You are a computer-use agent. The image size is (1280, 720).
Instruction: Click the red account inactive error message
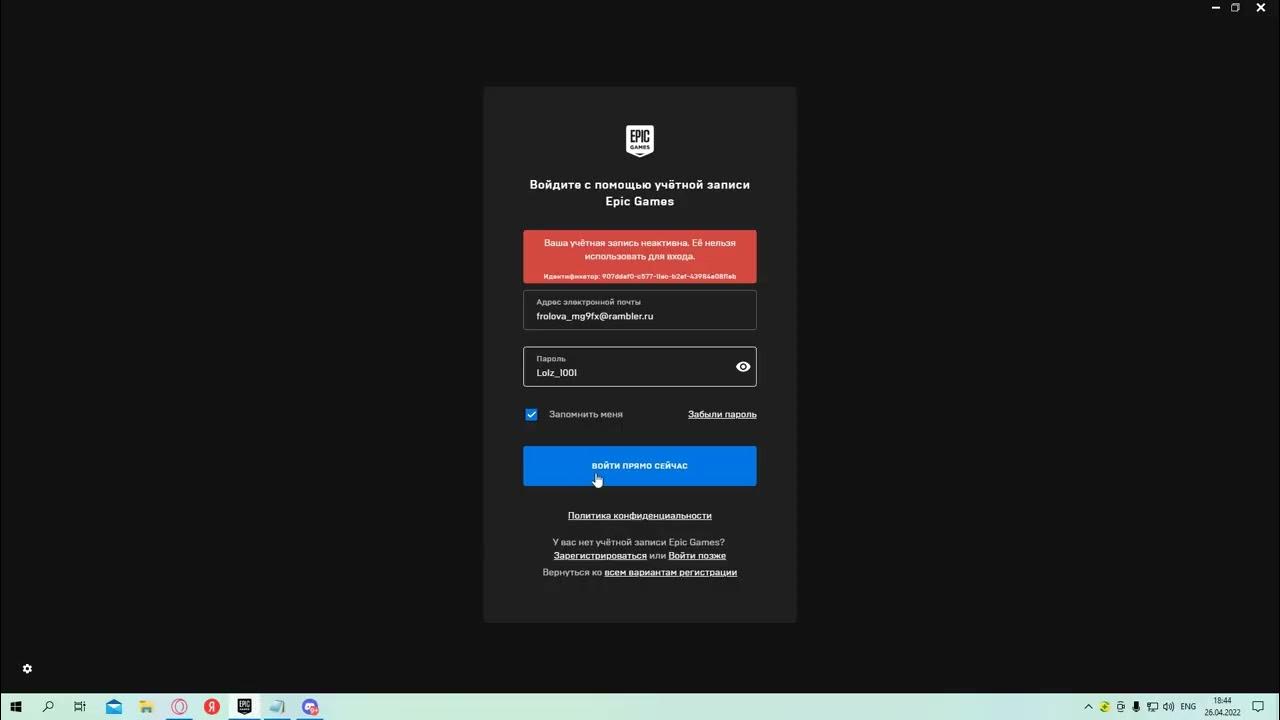640,256
